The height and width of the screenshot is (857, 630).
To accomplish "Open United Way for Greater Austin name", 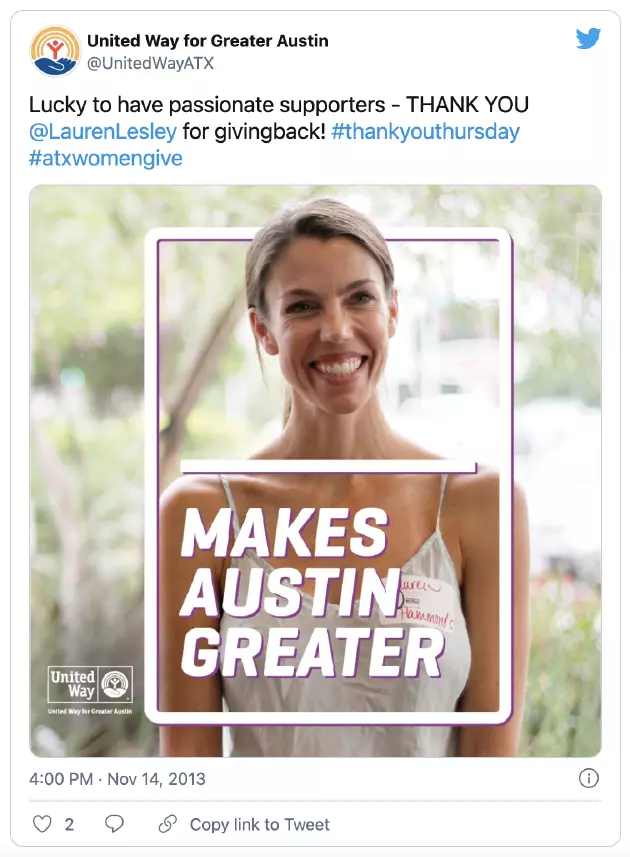I will pyautogui.click(x=208, y=40).
